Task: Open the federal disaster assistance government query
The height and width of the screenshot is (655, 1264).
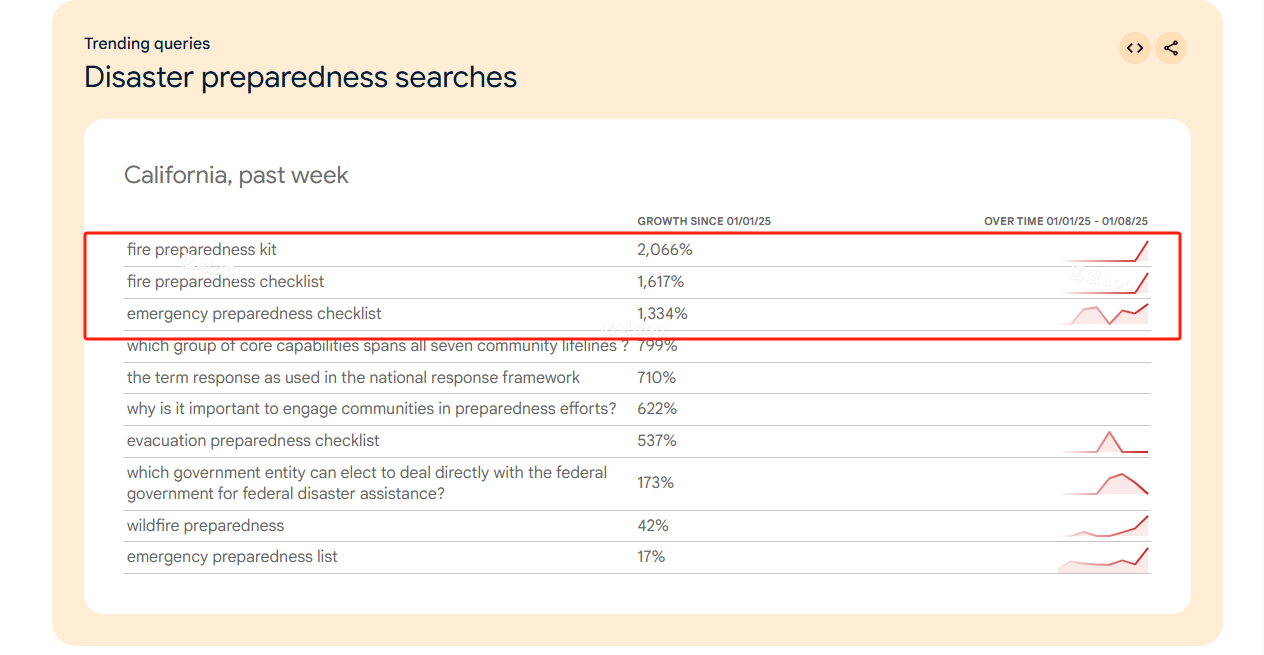Action: coord(367,483)
